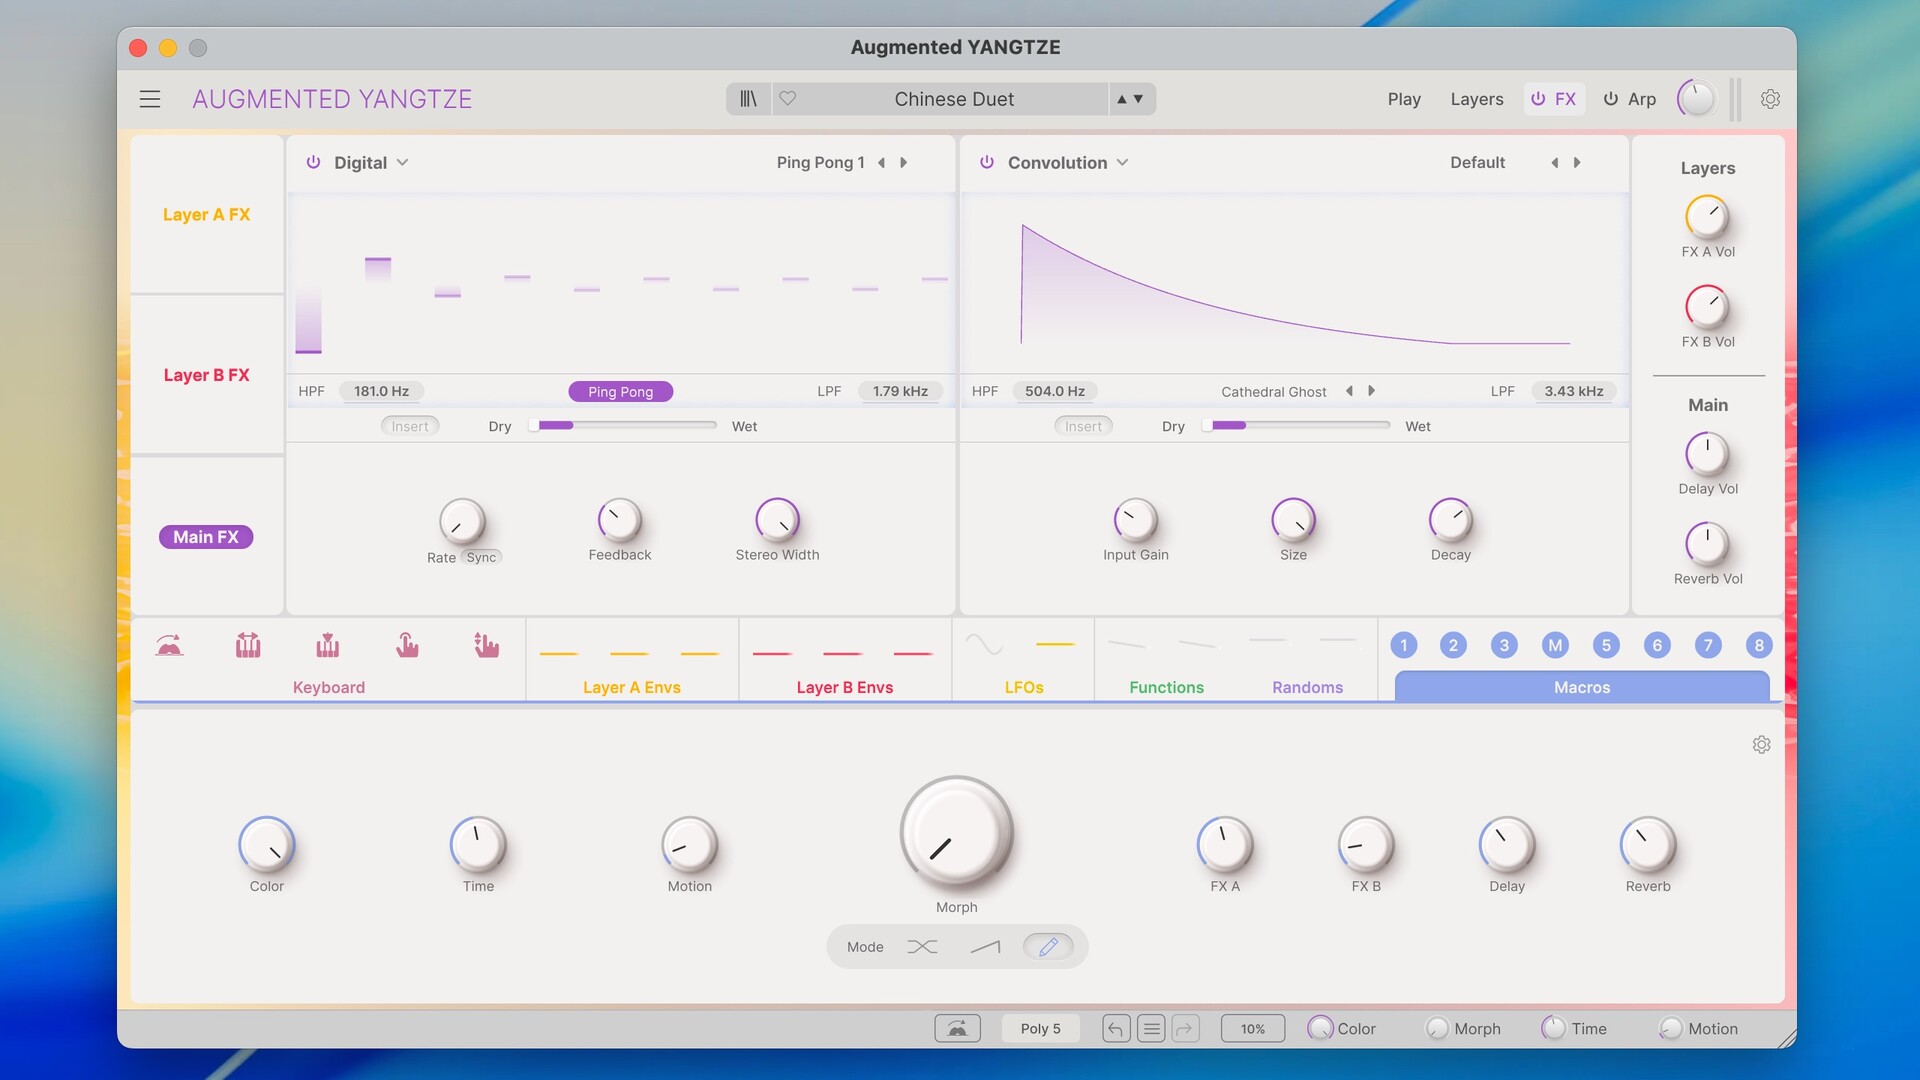Toggle the Ping Pong mode pill
The width and height of the screenshot is (1920, 1080).
(620, 392)
